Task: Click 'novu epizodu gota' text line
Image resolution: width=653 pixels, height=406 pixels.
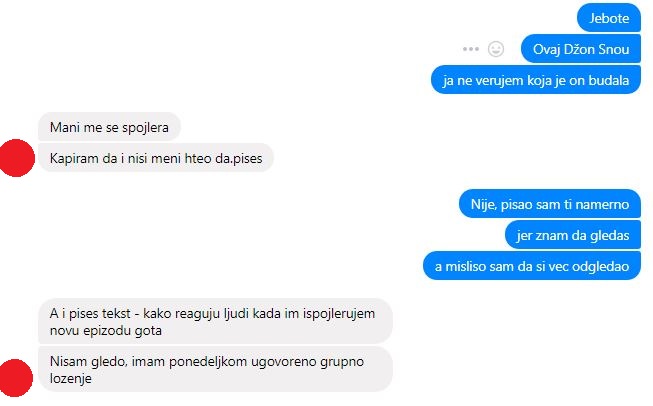Action: point(106,331)
